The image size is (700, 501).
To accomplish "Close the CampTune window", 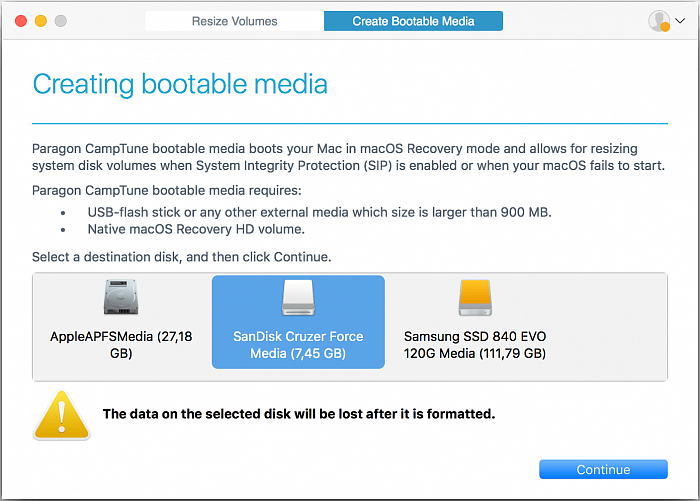I will click(x=21, y=21).
